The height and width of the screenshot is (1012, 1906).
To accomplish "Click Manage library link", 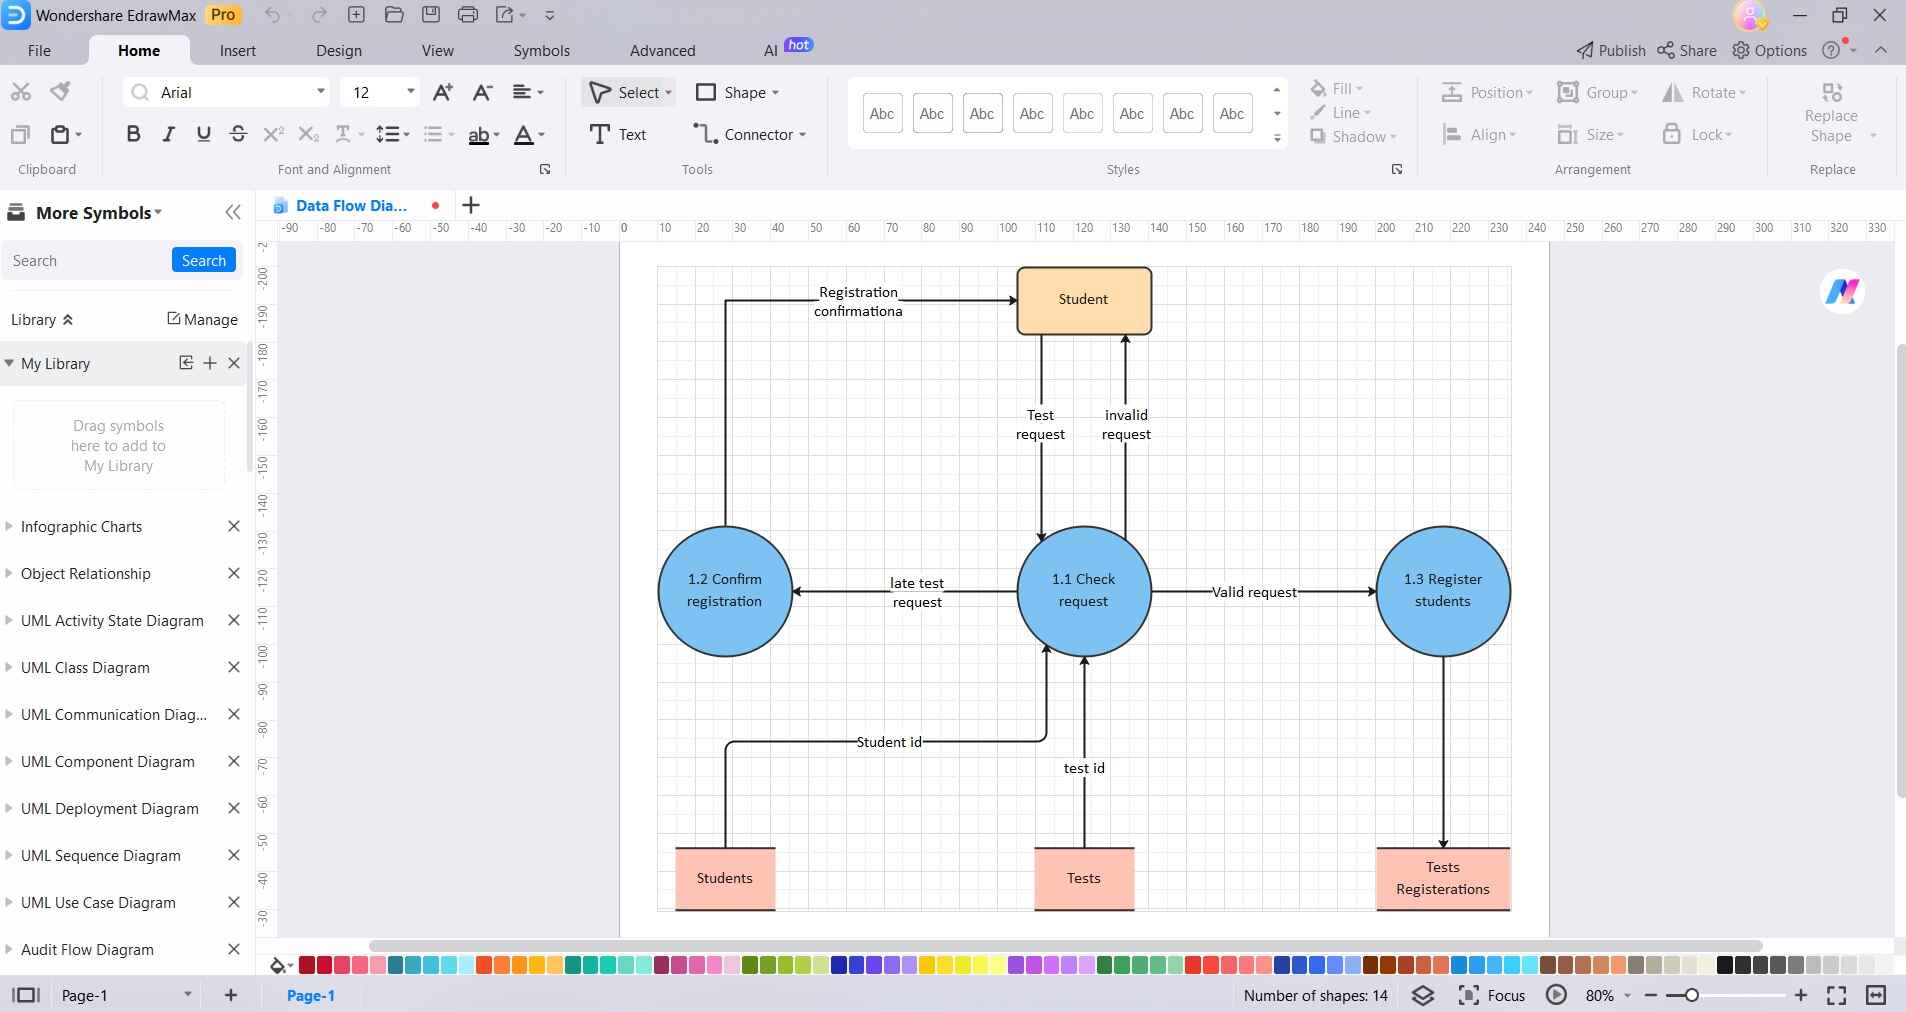I will tap(202, 319).
